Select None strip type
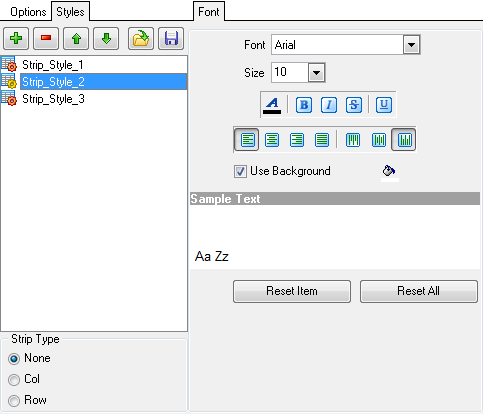This screenshot has width=483, height=414. [x=14, y=359]
